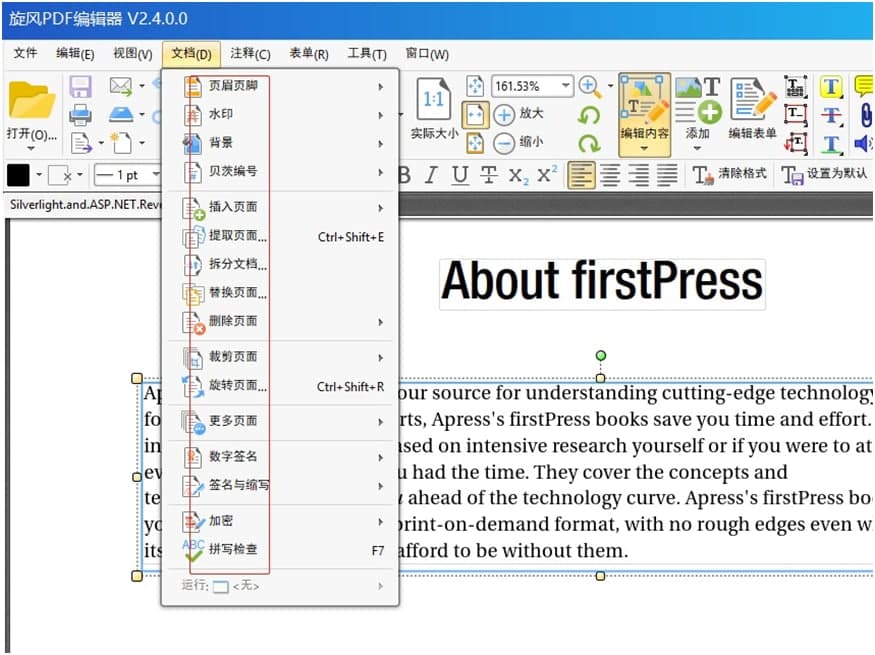Open the Window (窗口) menu
875x655 pixels.
point(427,54)
